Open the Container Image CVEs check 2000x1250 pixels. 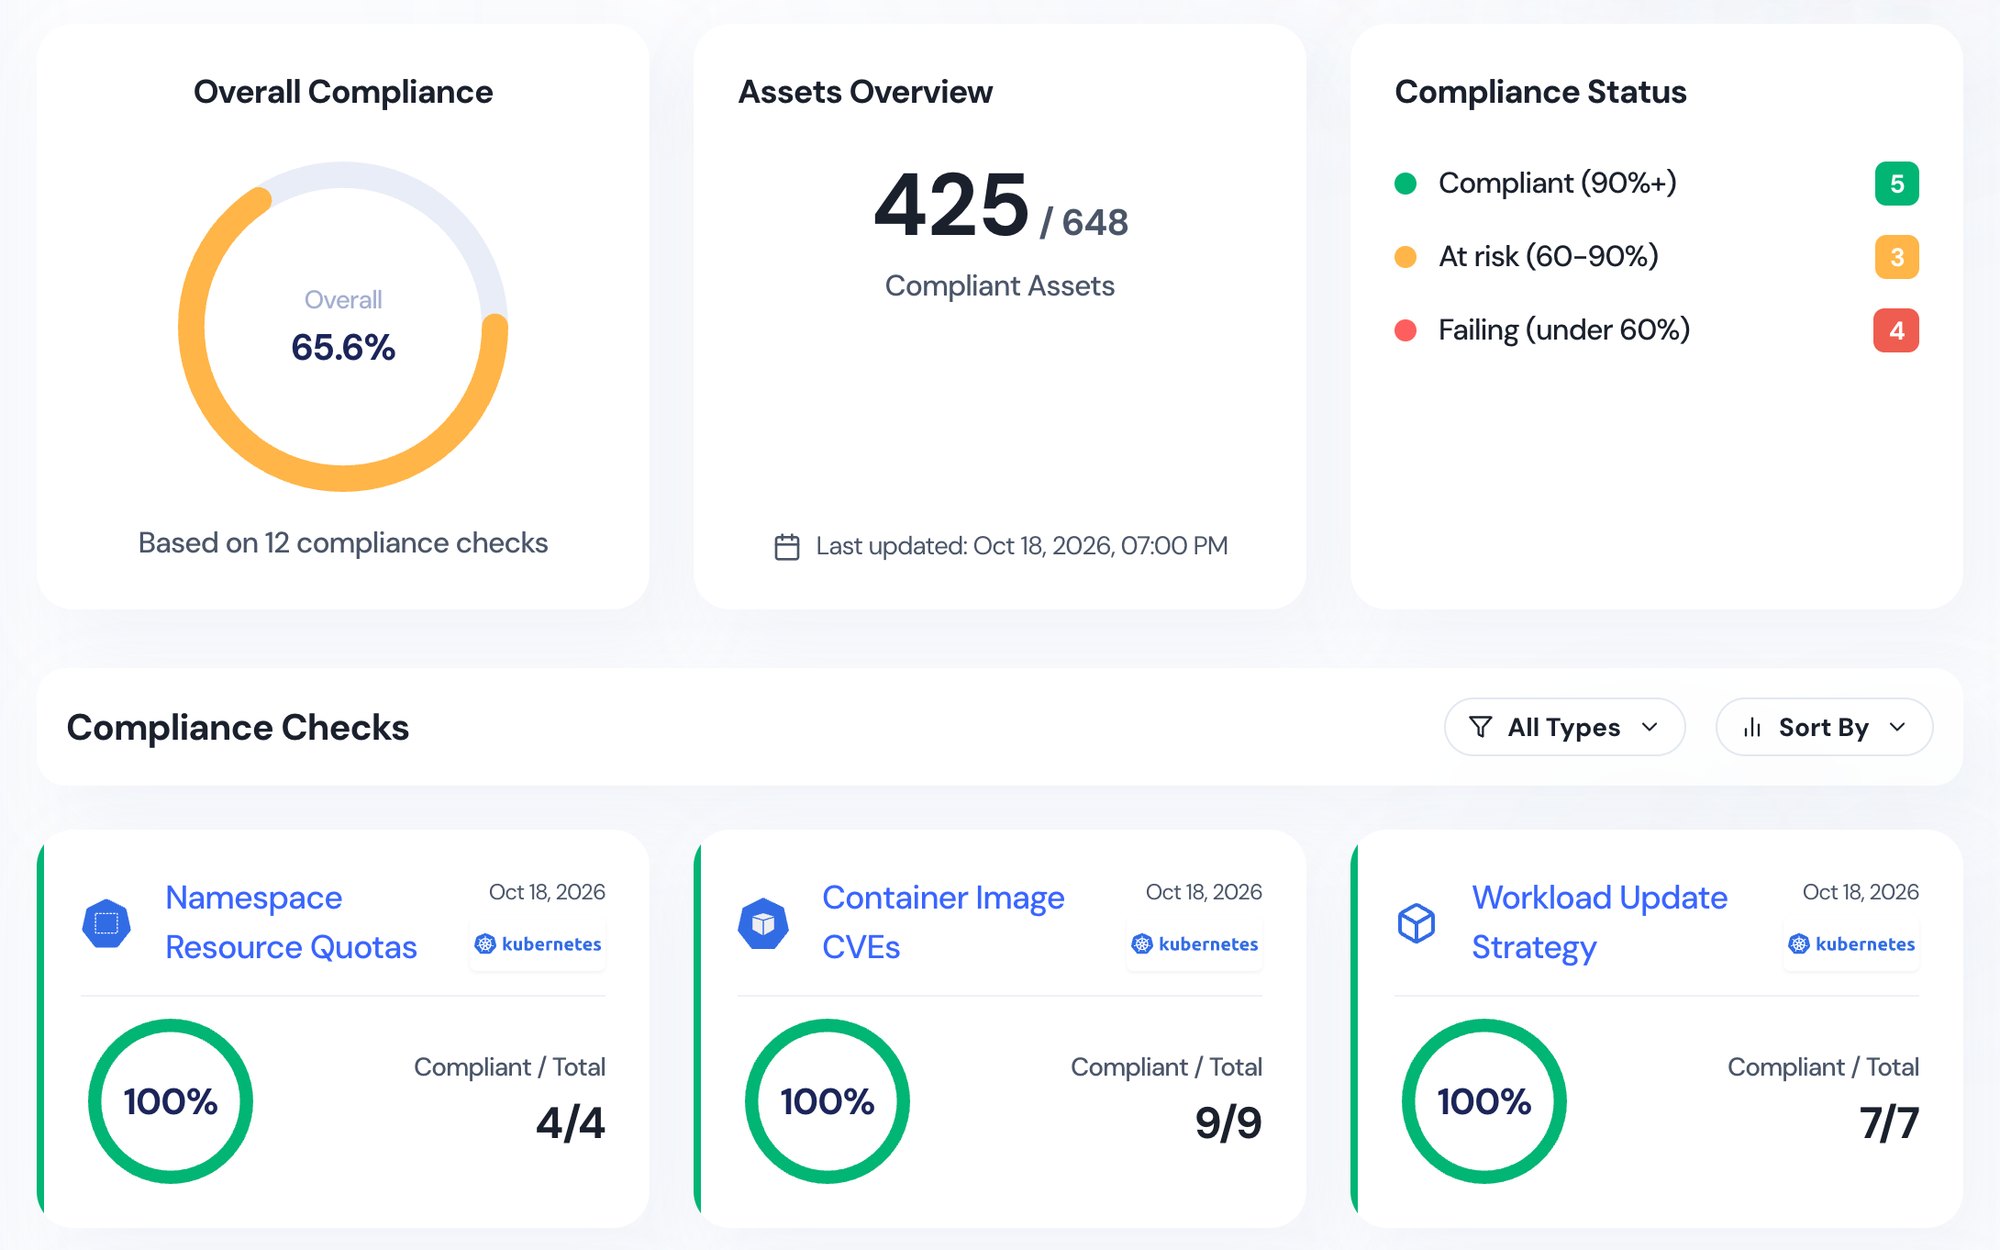(x=943, y=922)
